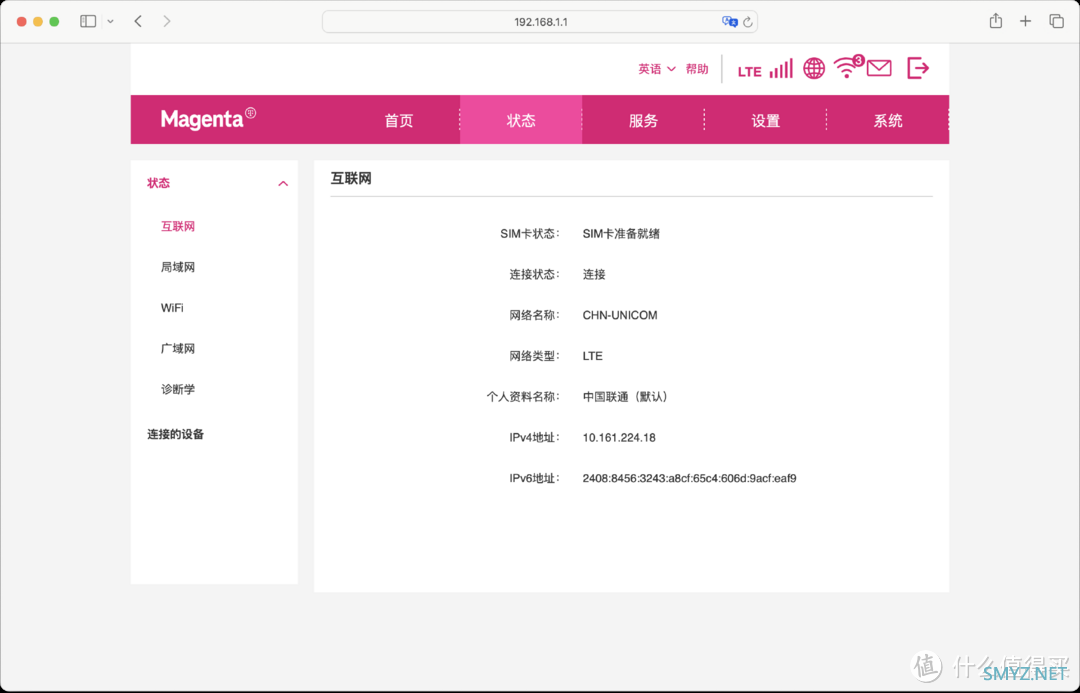Open the SMS envelope icon
Image resolution: width=1080 pixels, height=693 pixels.
pyautogui.click(x=879, y=69)
